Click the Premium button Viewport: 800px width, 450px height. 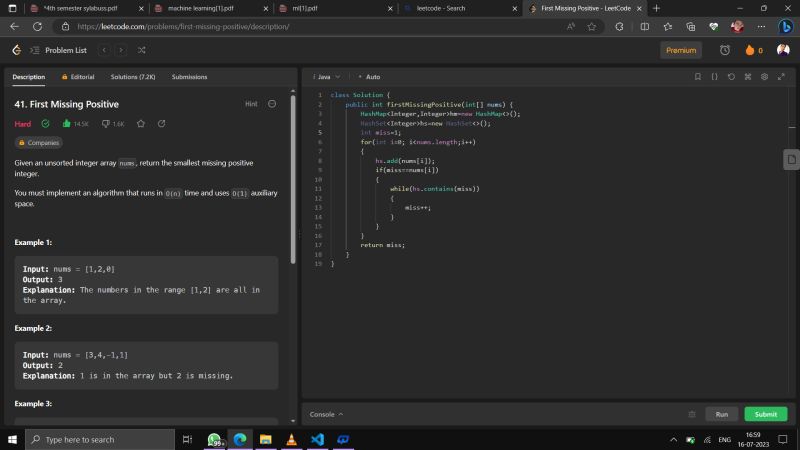point(681,50)
